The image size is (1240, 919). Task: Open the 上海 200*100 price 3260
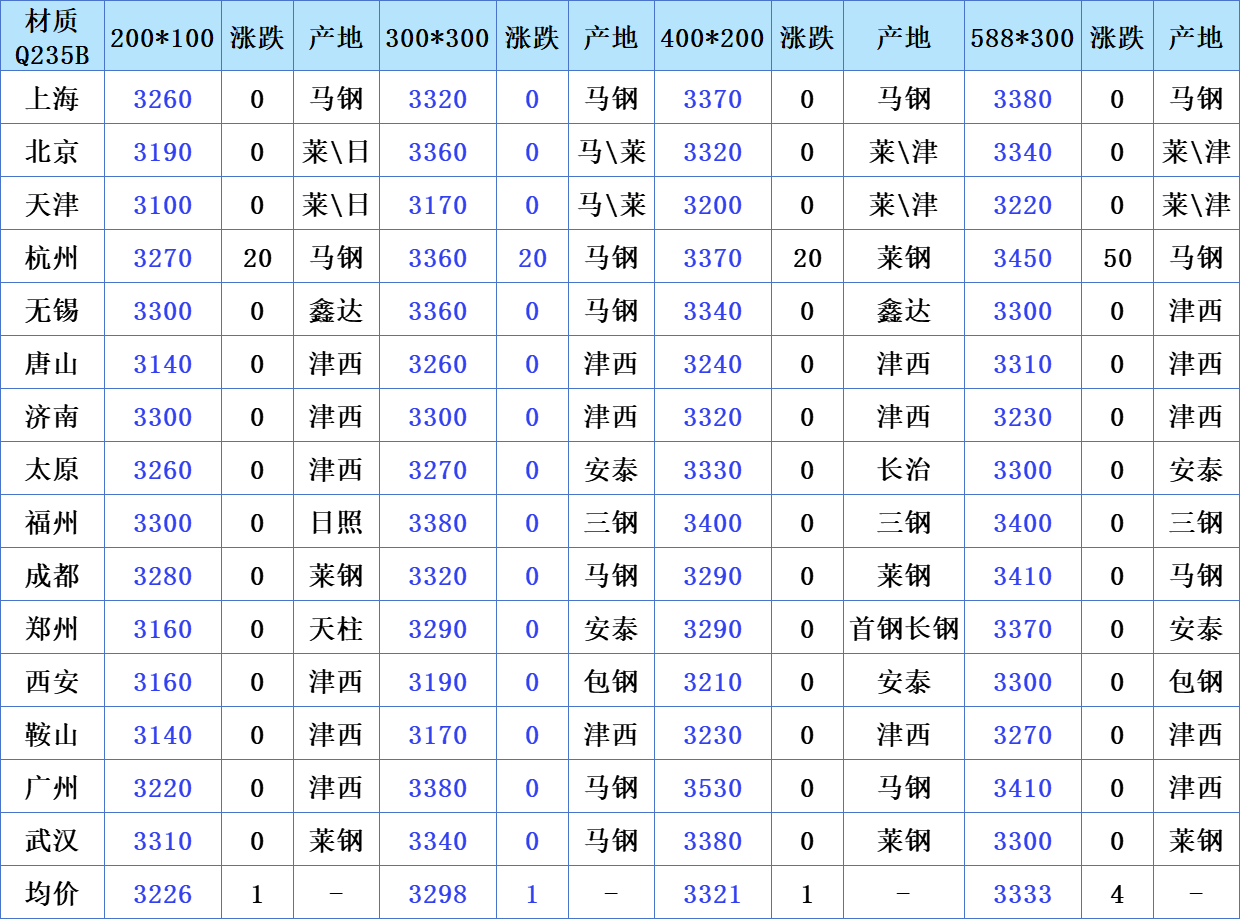(162, 99)
